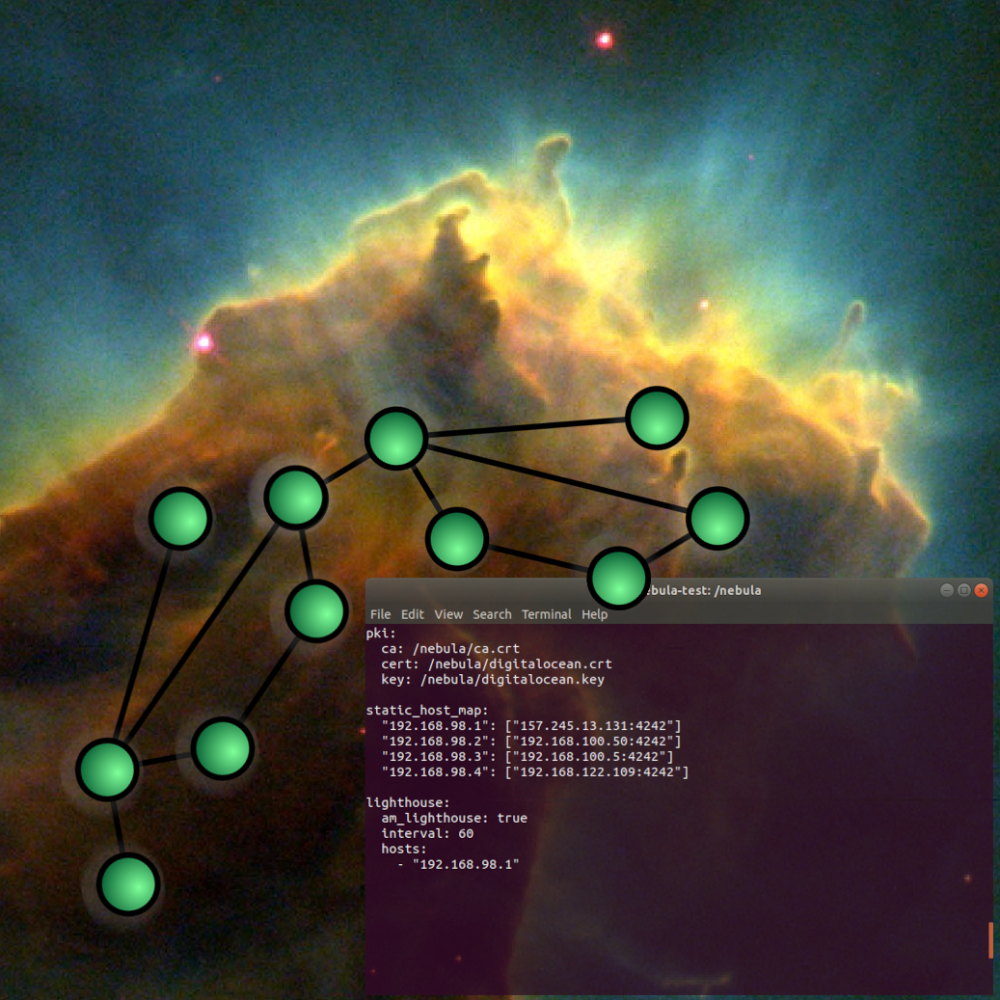This screenshot has height=1000, width=1000.
Task: Click the 'interval: 60' line
Action: click(x=427, y=833)
